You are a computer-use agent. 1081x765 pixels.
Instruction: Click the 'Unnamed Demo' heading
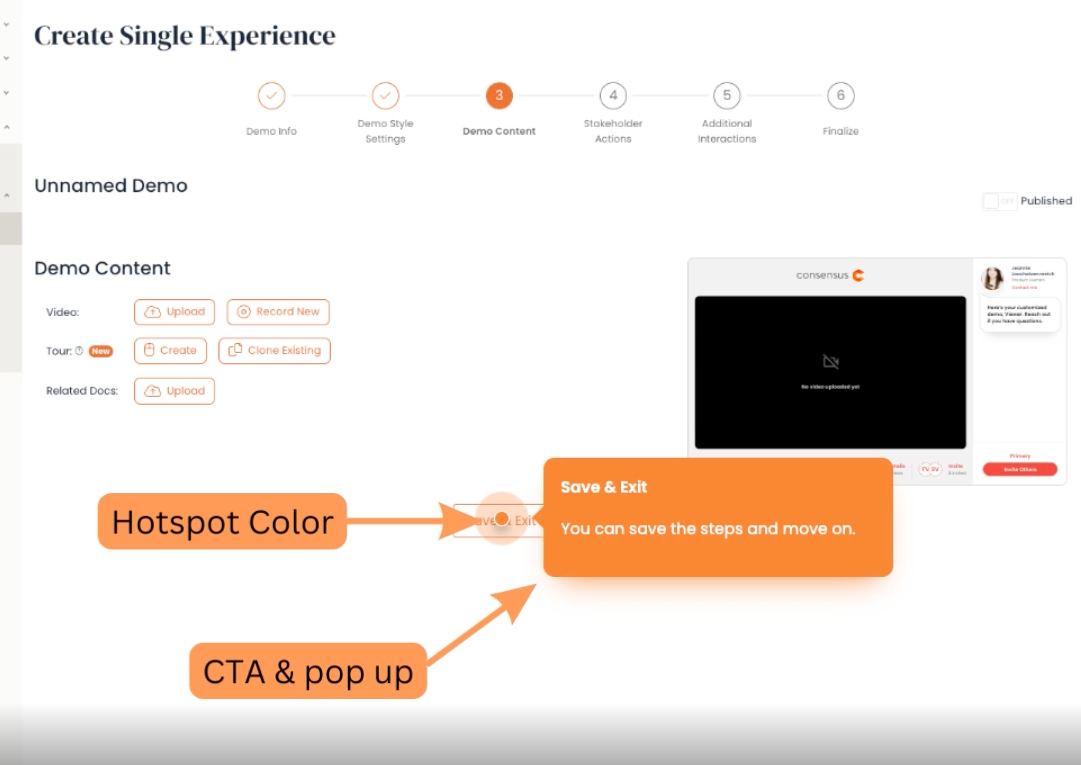click(x=111, y=185)
